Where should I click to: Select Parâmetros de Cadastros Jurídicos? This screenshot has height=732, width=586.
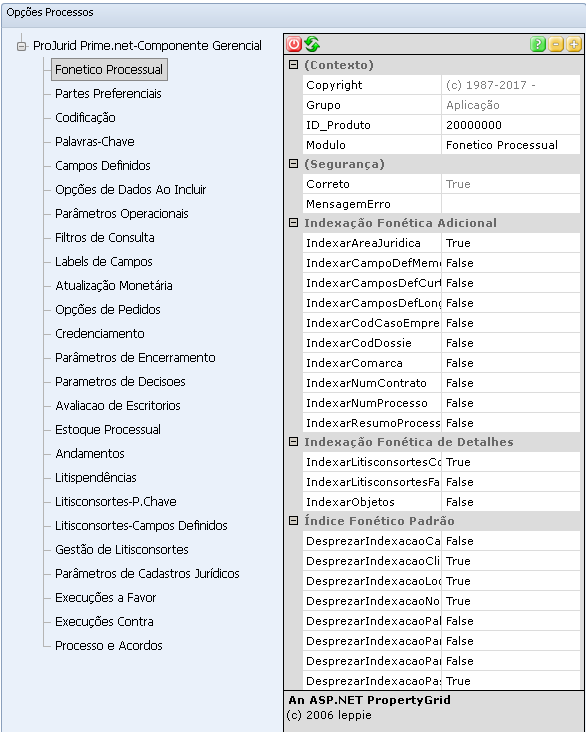click(x=147, y=574)
